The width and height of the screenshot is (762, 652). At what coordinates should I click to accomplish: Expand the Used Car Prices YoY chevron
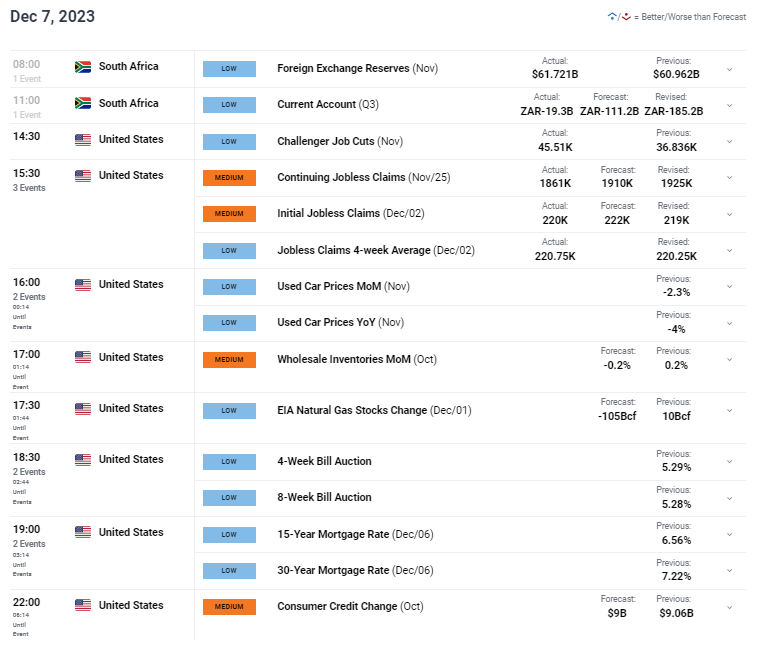729,323
